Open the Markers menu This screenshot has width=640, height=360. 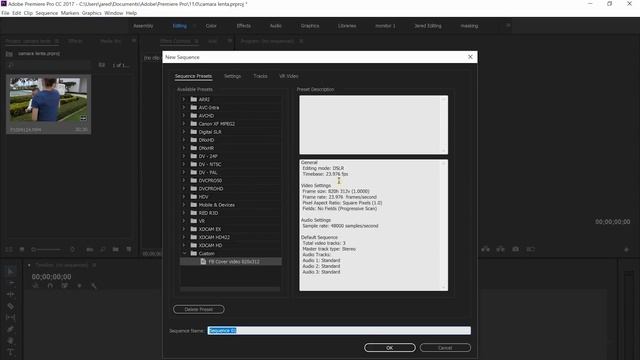click(x=70, y=13)
